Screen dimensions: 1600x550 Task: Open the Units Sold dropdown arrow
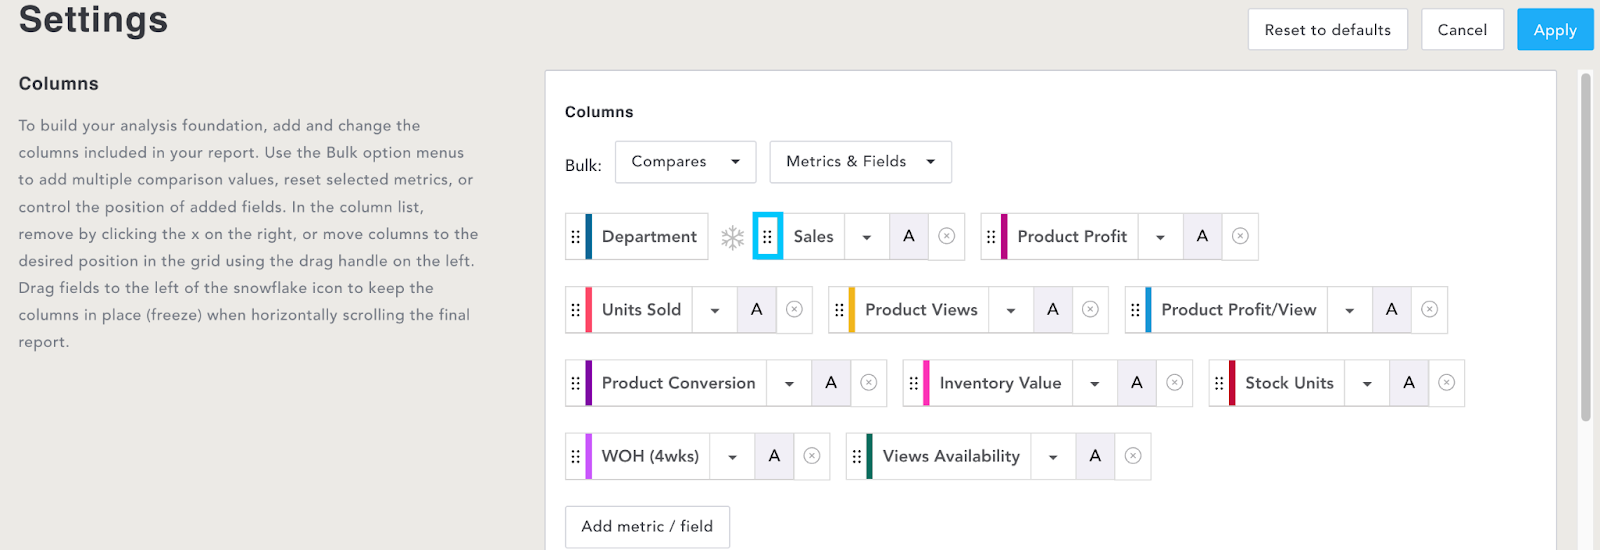pos(715,310)
